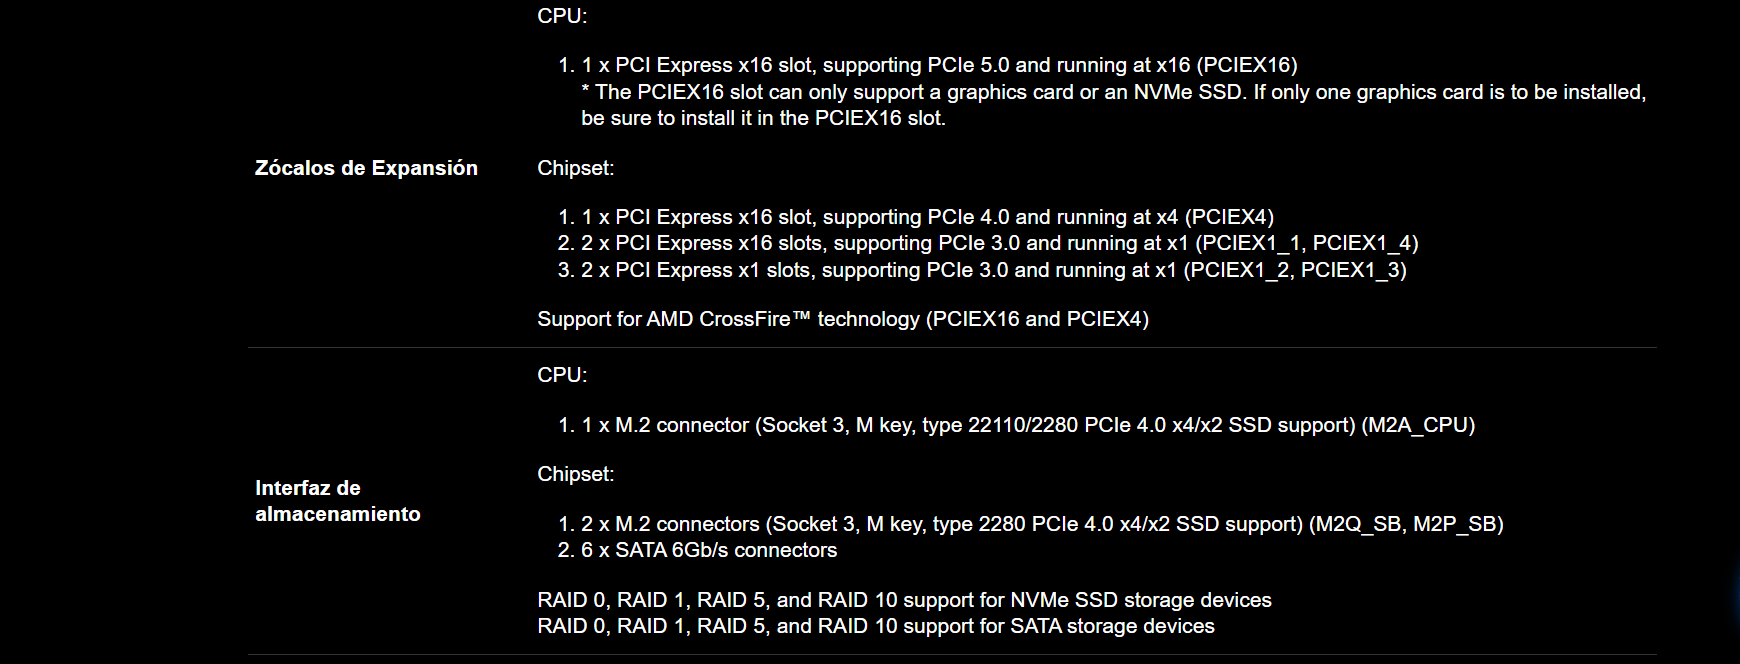Screen dimensions: 1740x664
Task: Click the word 'almacenamiento' in the left column
Action: [338, 514]
